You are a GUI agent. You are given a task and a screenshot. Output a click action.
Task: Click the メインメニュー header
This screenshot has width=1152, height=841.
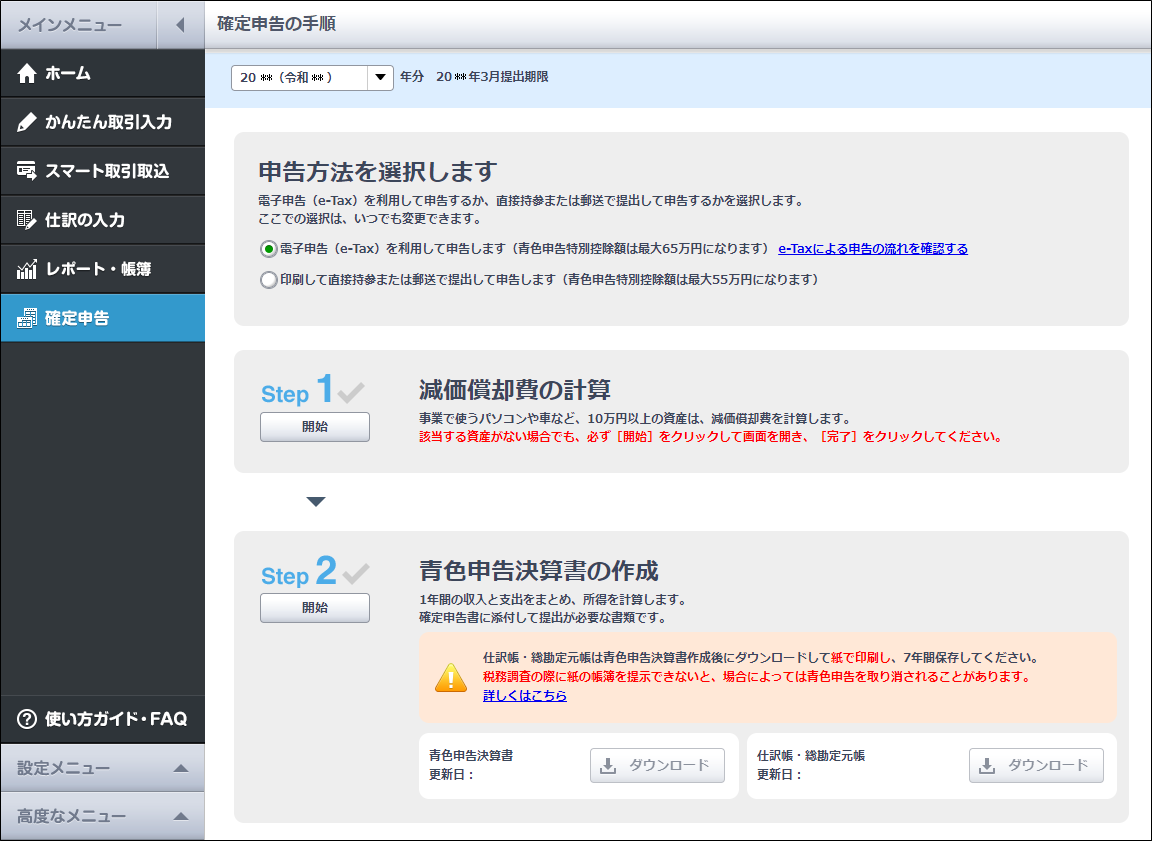[x=70, y=25]
